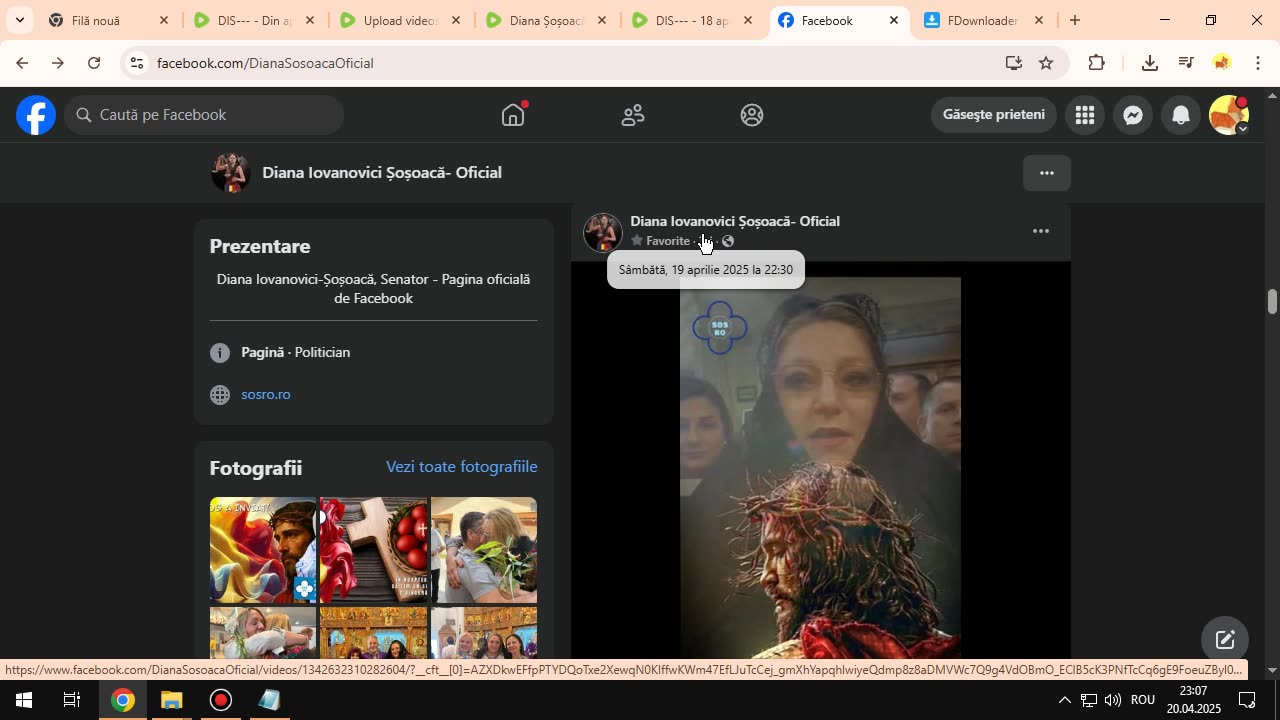Switch to the Upload videos tab
The width and height of the screenshot is (1280, 720).
tap(402, 20)
